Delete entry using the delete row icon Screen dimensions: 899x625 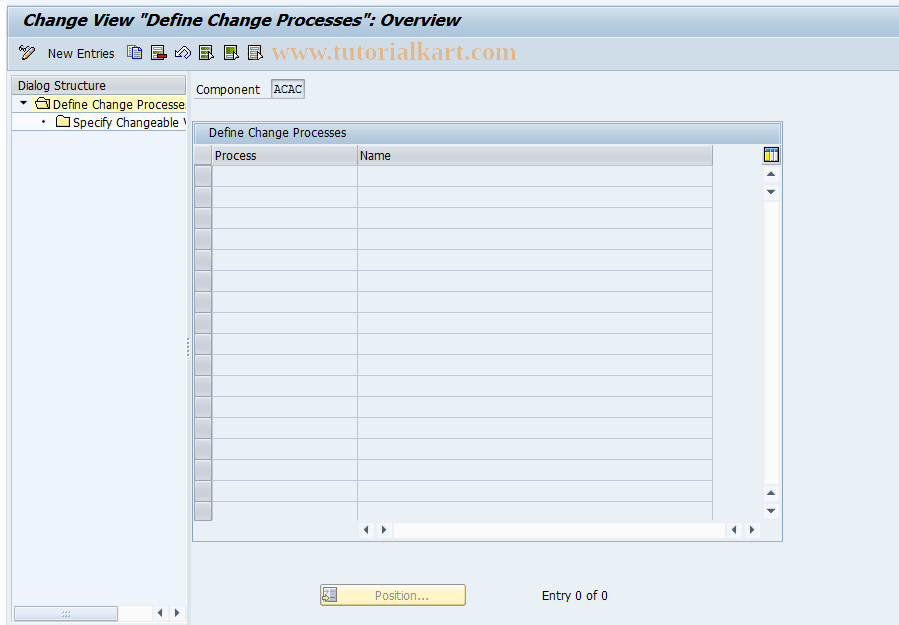(159, 53)
